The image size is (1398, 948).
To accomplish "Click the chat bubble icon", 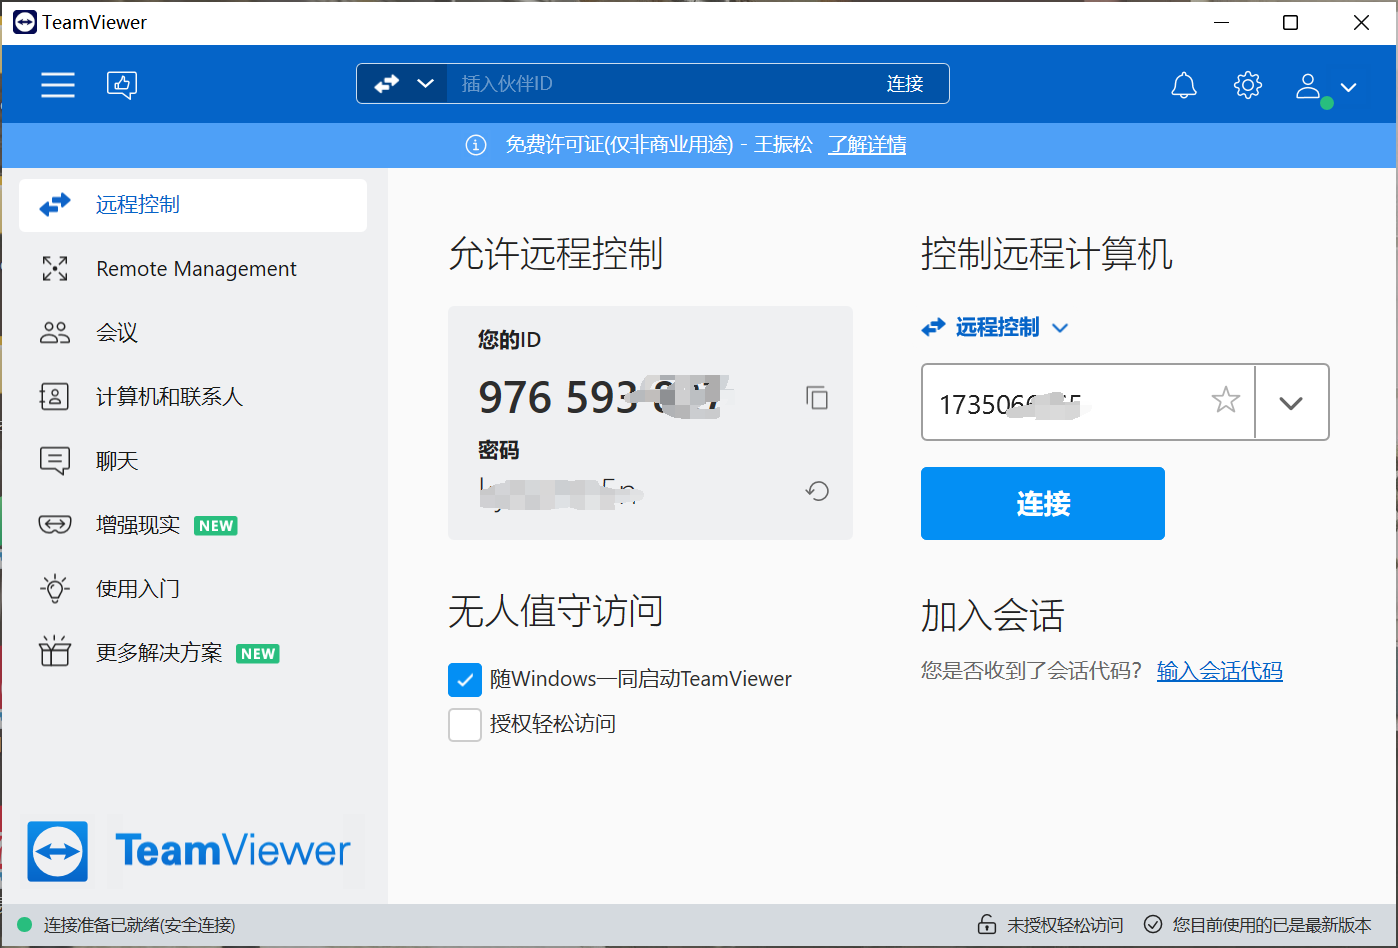I will click(x=55, y=461).
